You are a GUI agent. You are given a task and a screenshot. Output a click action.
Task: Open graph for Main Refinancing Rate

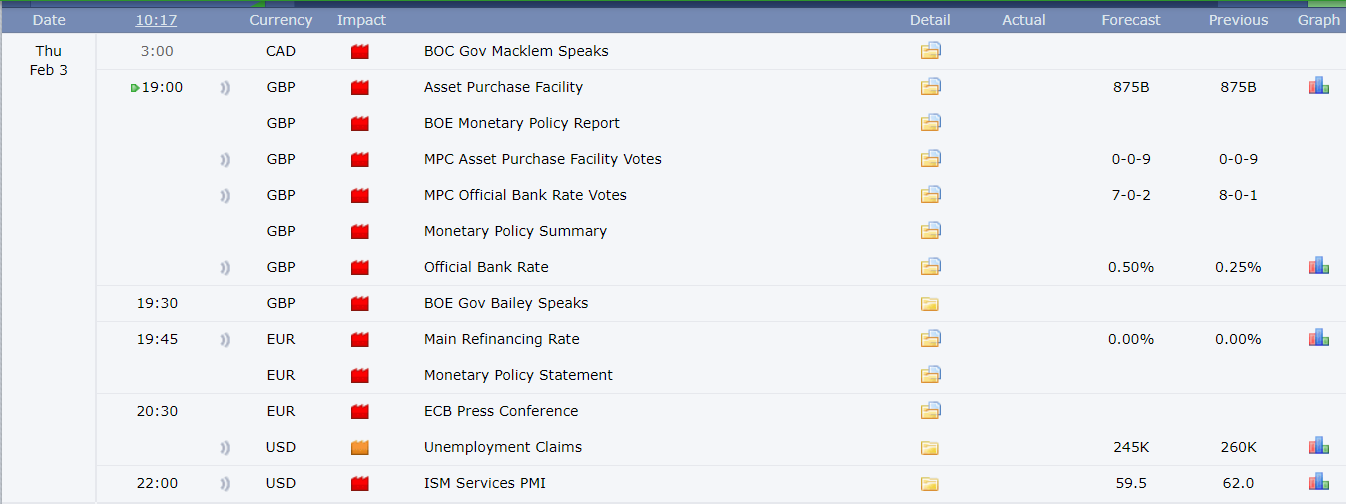[x=1318, y=339]
